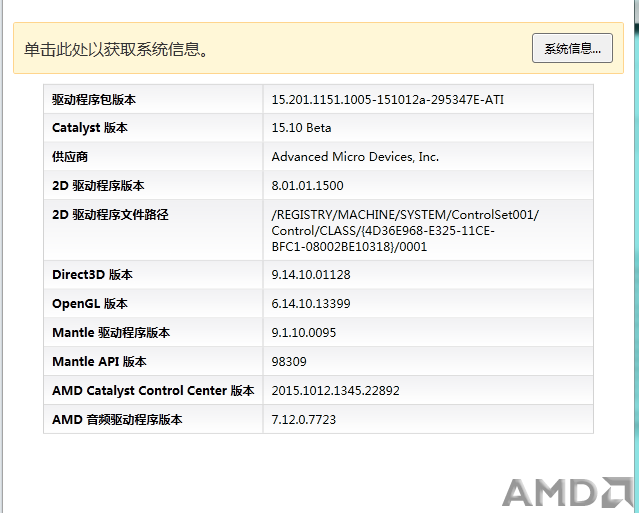
Task: Select the 供应商 label
Action: click(70, 156)
